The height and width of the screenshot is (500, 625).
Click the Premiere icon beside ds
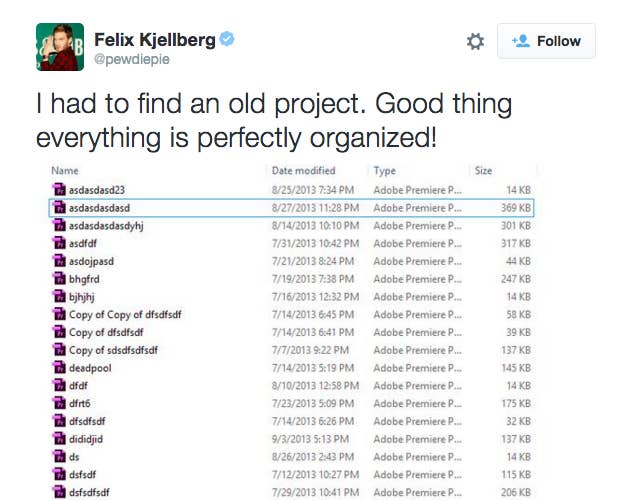(x=58, y=457)
